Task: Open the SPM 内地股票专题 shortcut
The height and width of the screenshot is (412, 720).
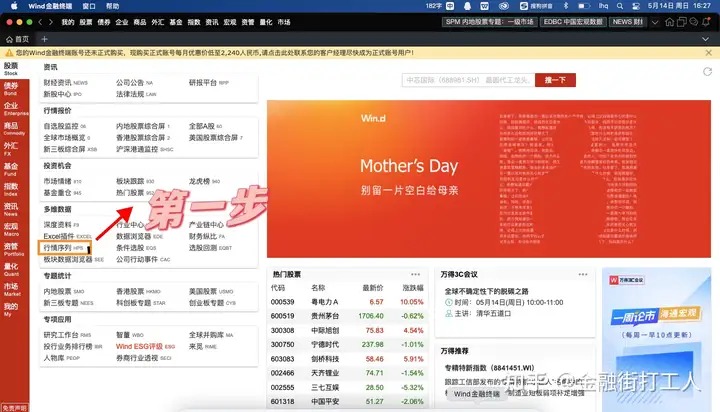Action: (x=489, y=22)
